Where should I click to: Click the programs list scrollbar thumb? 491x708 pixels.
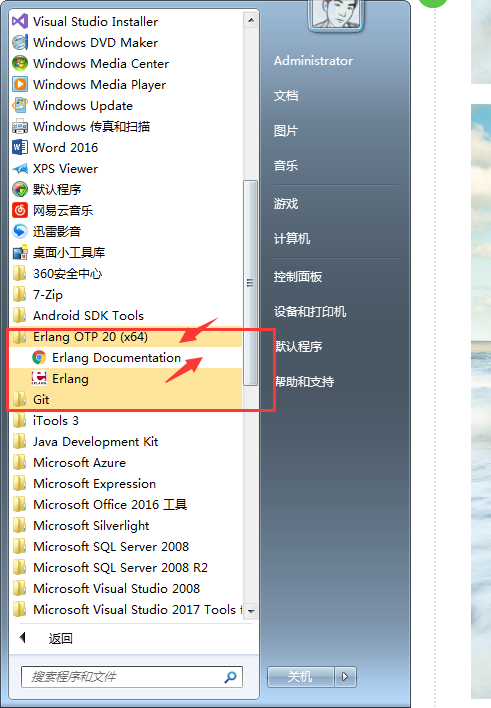(250, 283)
